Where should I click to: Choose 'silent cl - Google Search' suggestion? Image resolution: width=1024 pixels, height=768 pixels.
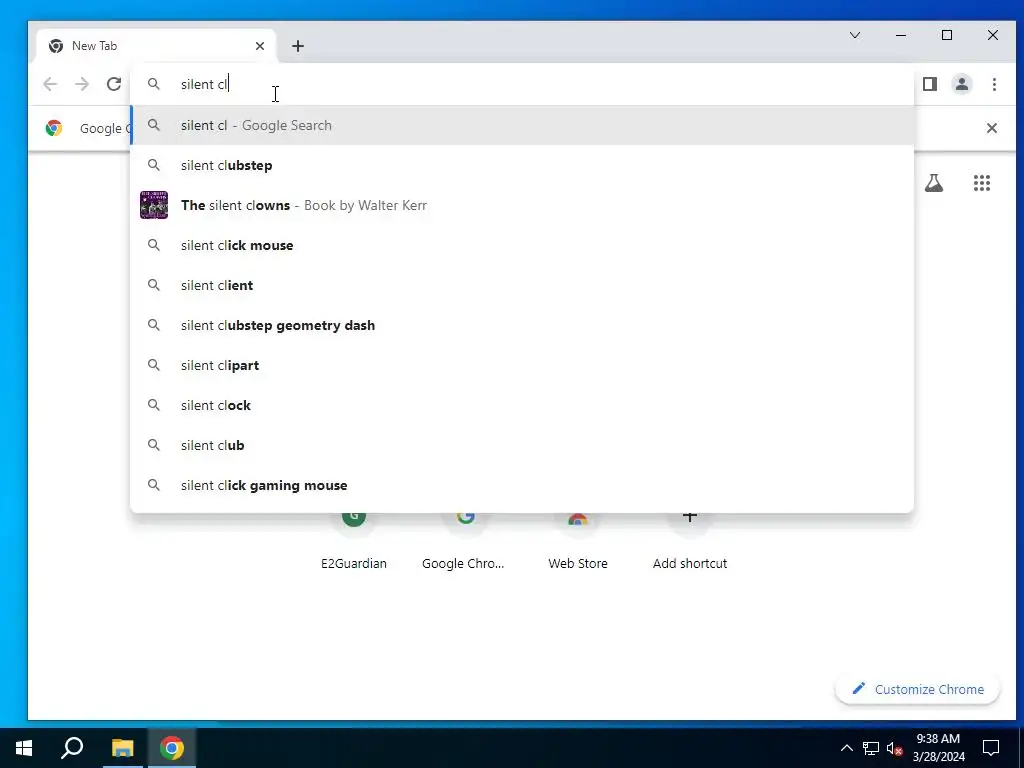point(522,125)
